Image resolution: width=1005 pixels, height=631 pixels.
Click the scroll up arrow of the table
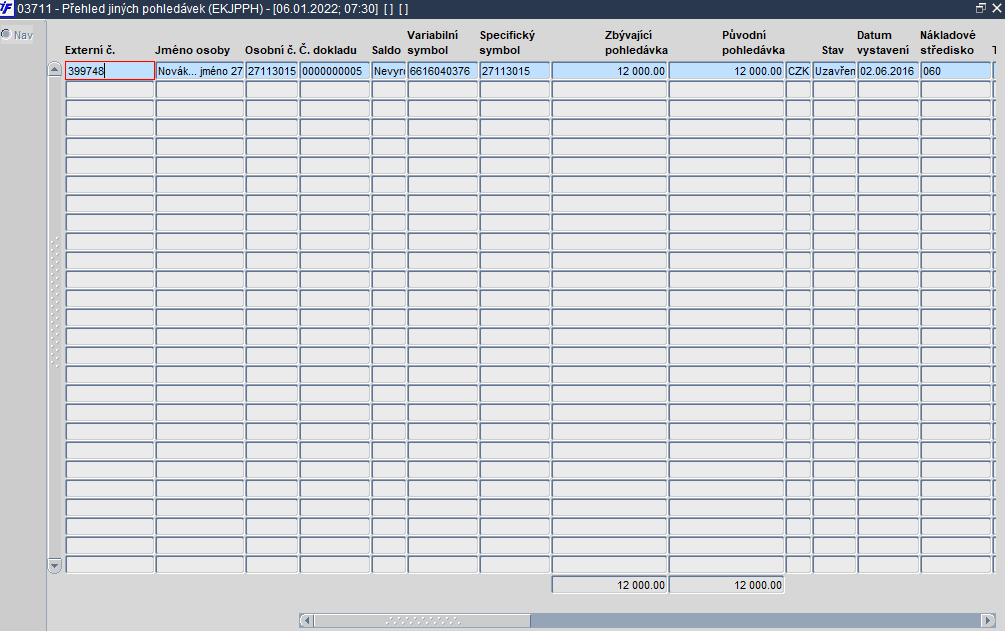54,71
